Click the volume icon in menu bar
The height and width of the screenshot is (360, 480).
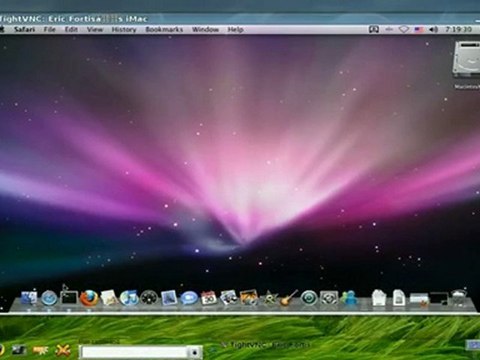coord(433,29)
